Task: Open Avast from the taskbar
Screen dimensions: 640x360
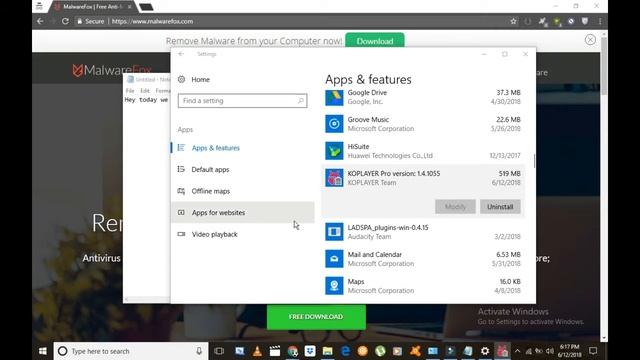Action: (415, 351)
